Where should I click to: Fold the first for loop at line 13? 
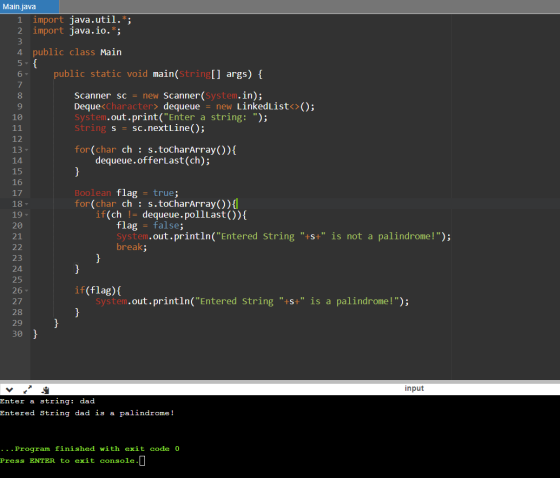click(26, 150)
